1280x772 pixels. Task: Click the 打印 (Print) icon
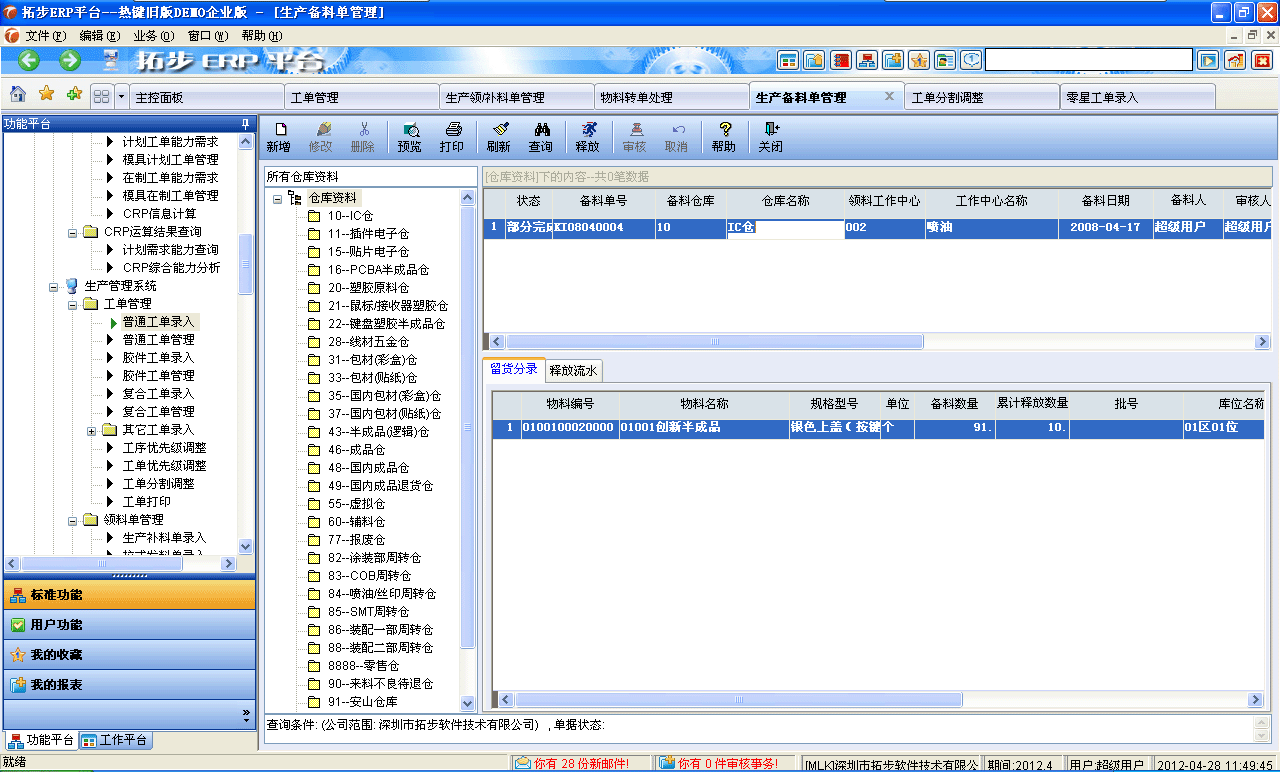tap(453, 137)
